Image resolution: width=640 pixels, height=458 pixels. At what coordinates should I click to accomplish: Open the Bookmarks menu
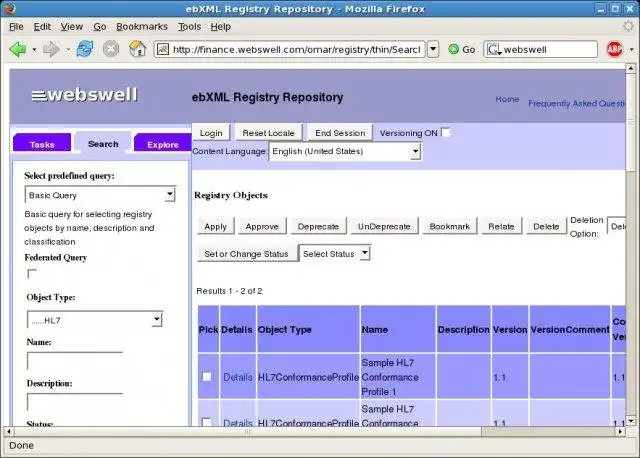coord(142,27)
